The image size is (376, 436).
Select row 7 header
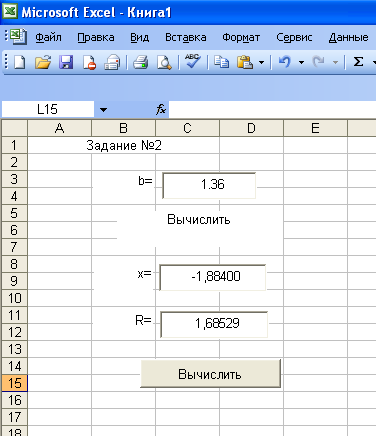[14, 247]
